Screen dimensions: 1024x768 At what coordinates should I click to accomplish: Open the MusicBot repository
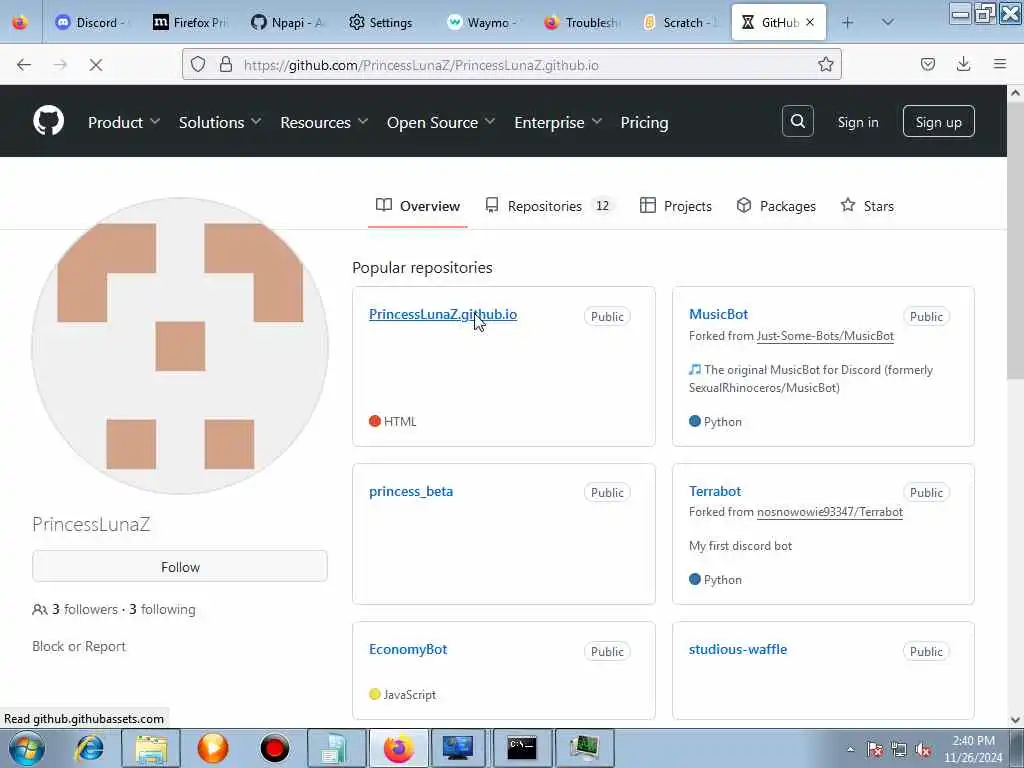pyautogui.click(x=718, y=314)
